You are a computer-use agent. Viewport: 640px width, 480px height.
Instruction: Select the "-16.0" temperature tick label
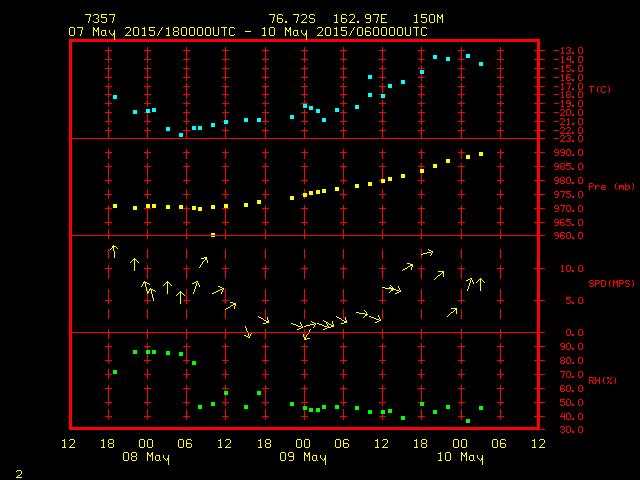click(x=569, y=78)
